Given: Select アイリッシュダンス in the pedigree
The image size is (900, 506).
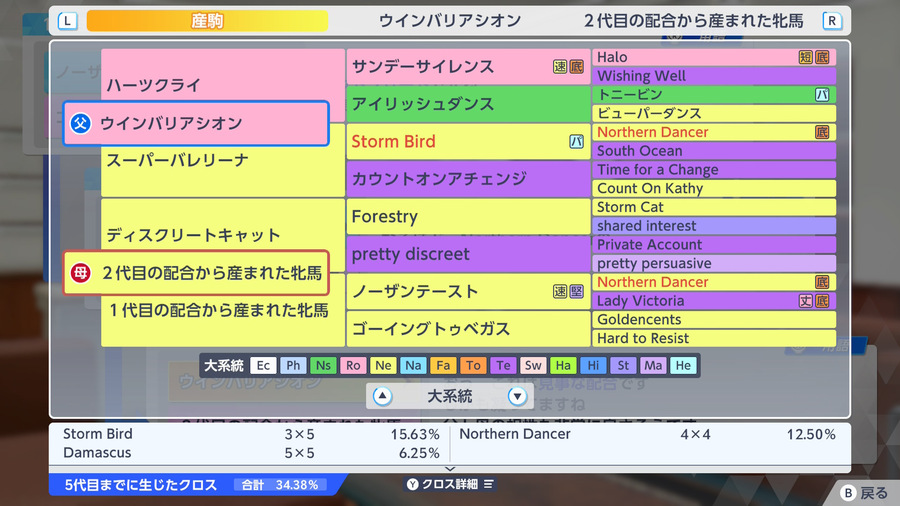Looking at the screenshot, I should [468, 104].
